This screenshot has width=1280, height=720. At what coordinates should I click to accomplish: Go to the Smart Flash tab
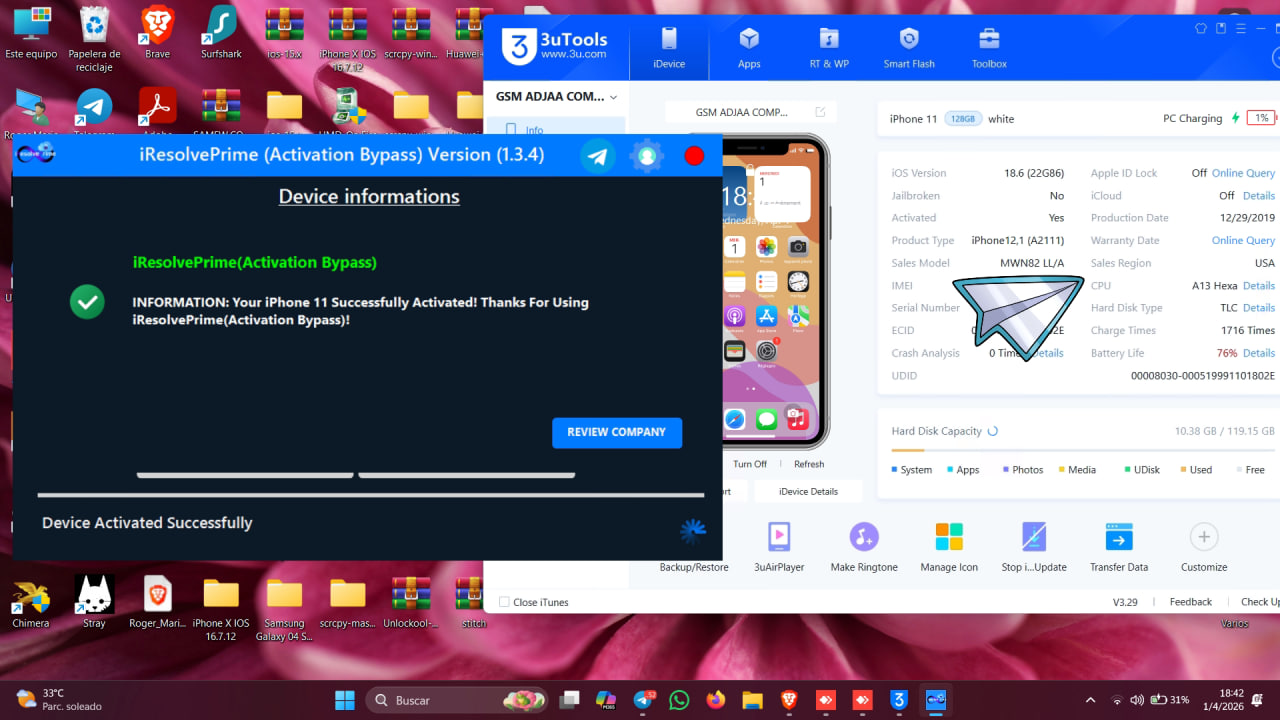click(x=909, y=48)
